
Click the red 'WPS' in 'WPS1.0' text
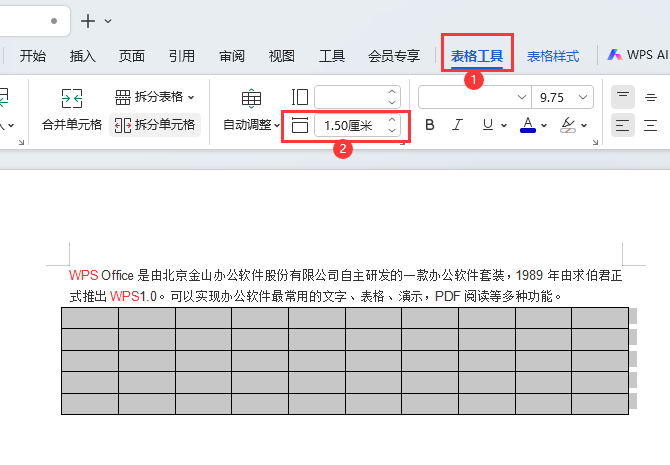point(125,296)
